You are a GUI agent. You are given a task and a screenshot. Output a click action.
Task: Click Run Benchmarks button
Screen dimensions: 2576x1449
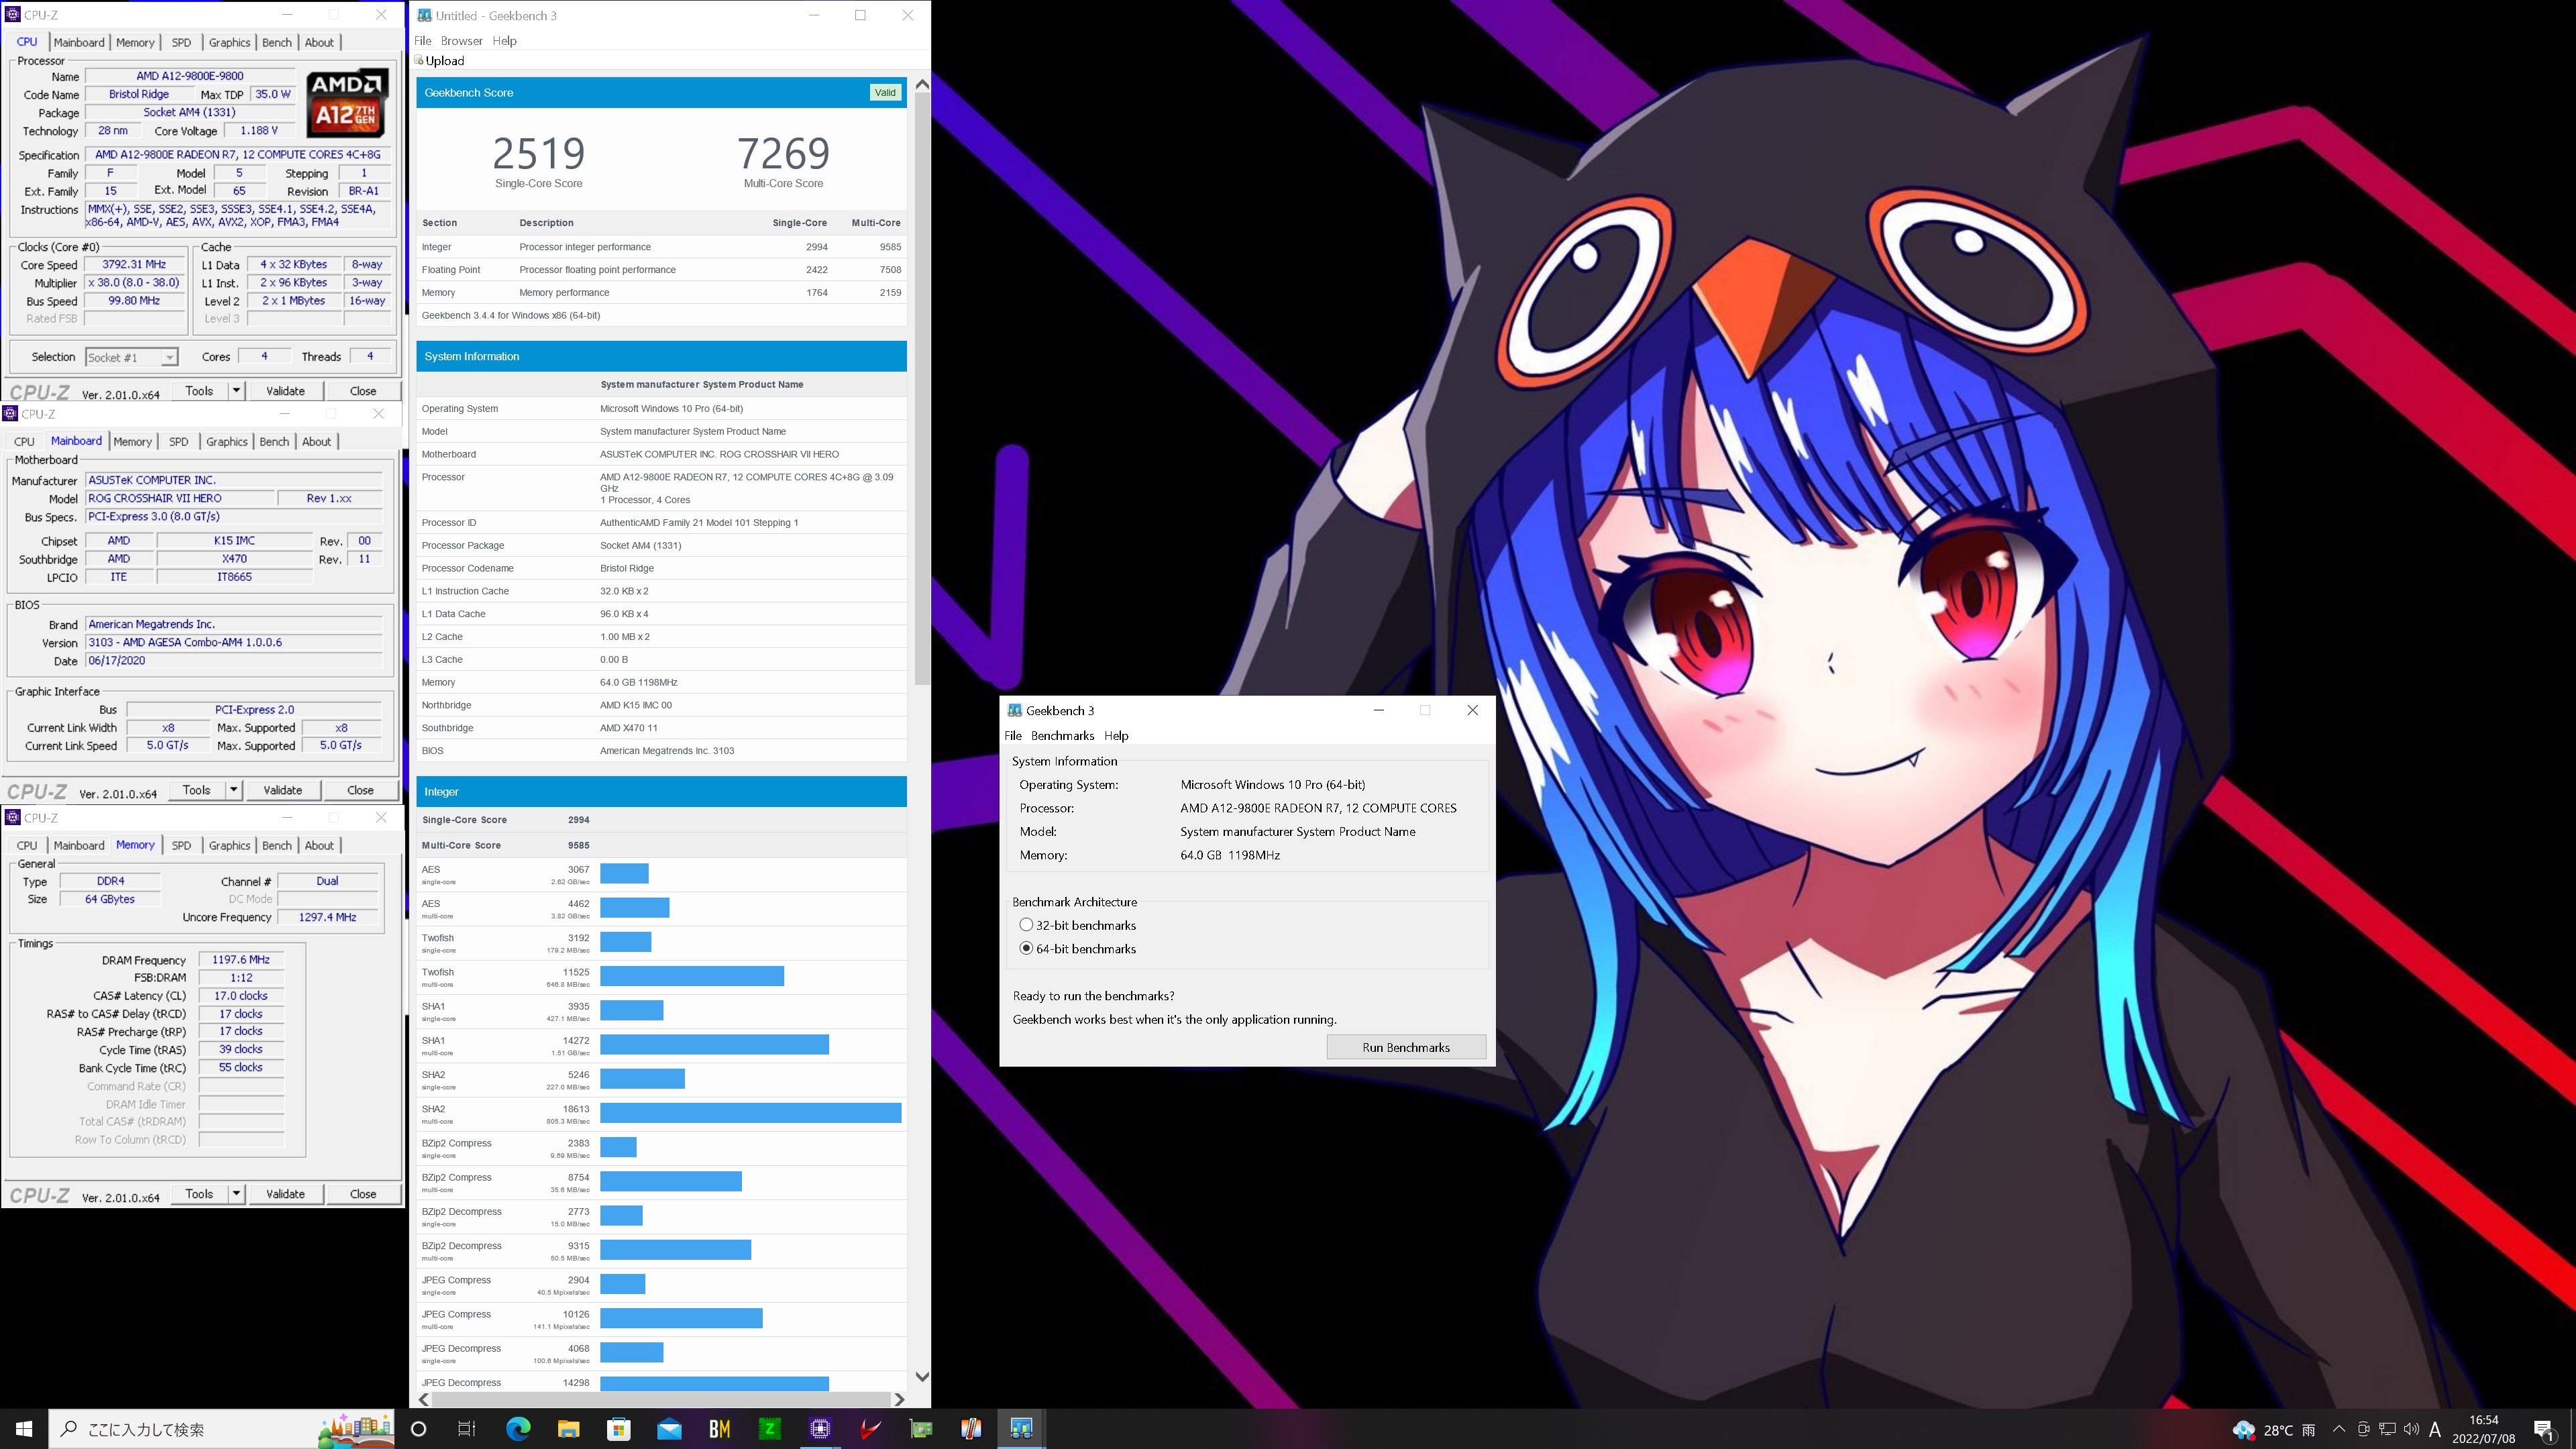(1406, 1047)
